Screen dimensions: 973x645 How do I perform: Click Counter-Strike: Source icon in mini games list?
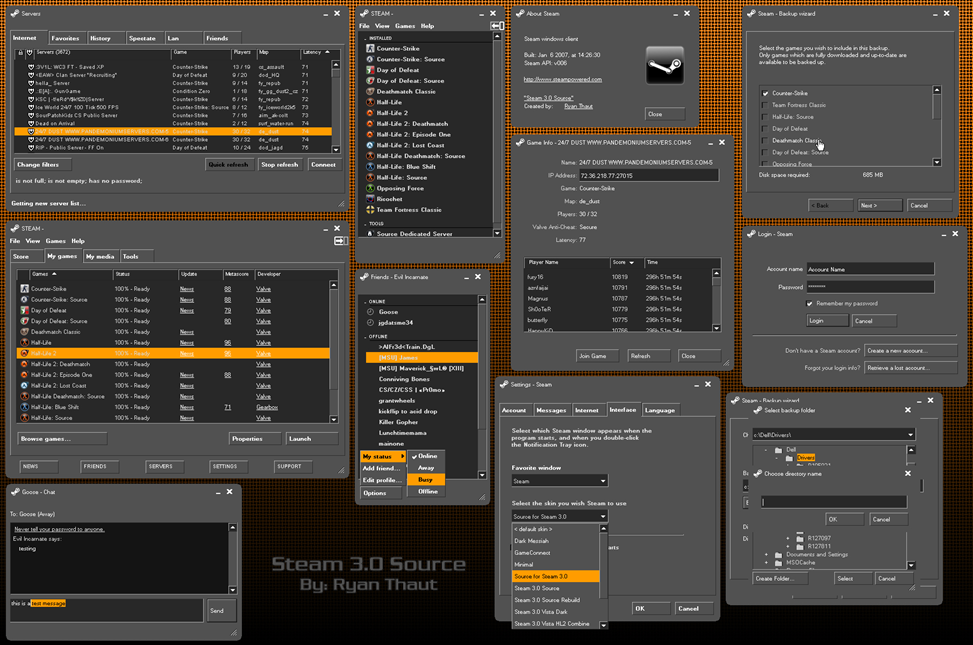coord(370,60)
